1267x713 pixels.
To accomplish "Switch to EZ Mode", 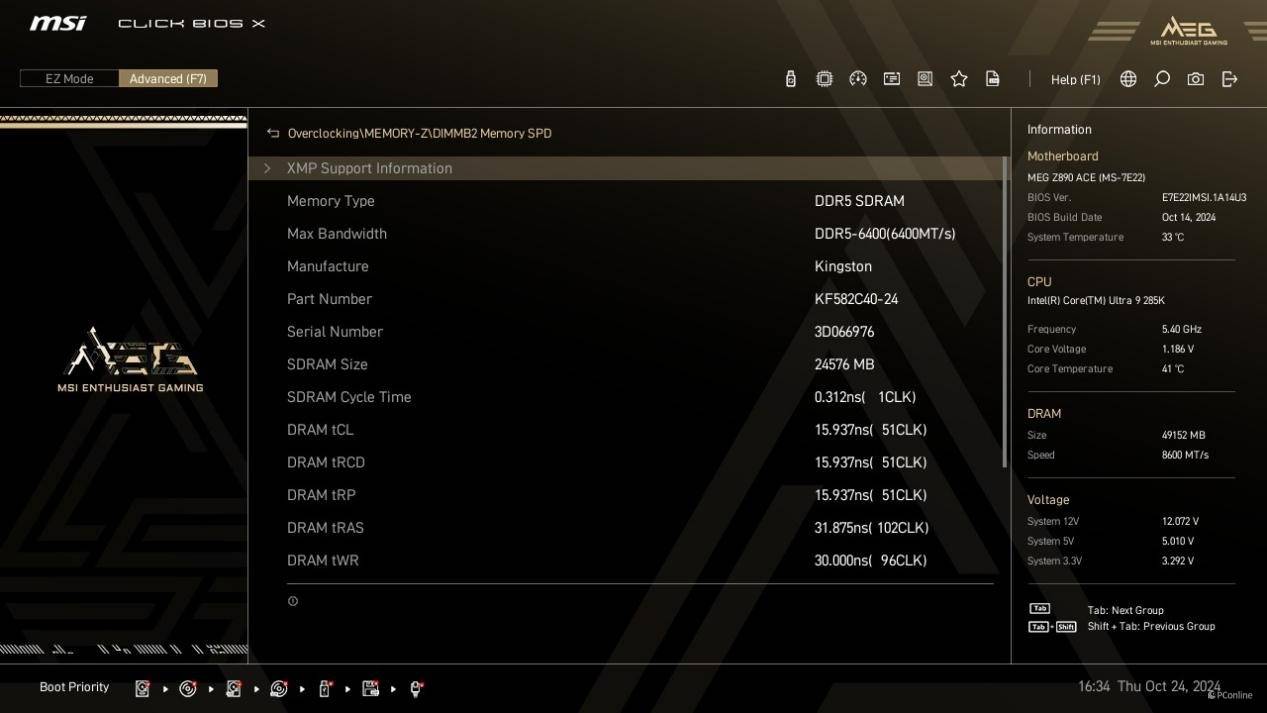I will (x=69, y=79).
